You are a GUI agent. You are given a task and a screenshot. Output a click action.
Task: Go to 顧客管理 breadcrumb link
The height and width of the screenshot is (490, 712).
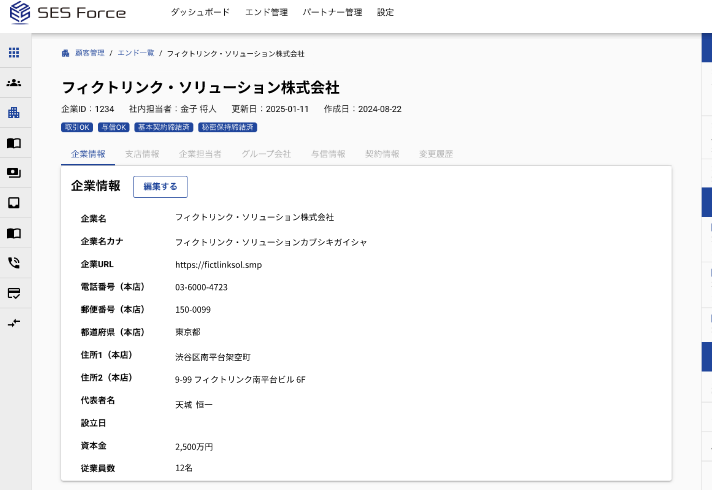point(90,53)
